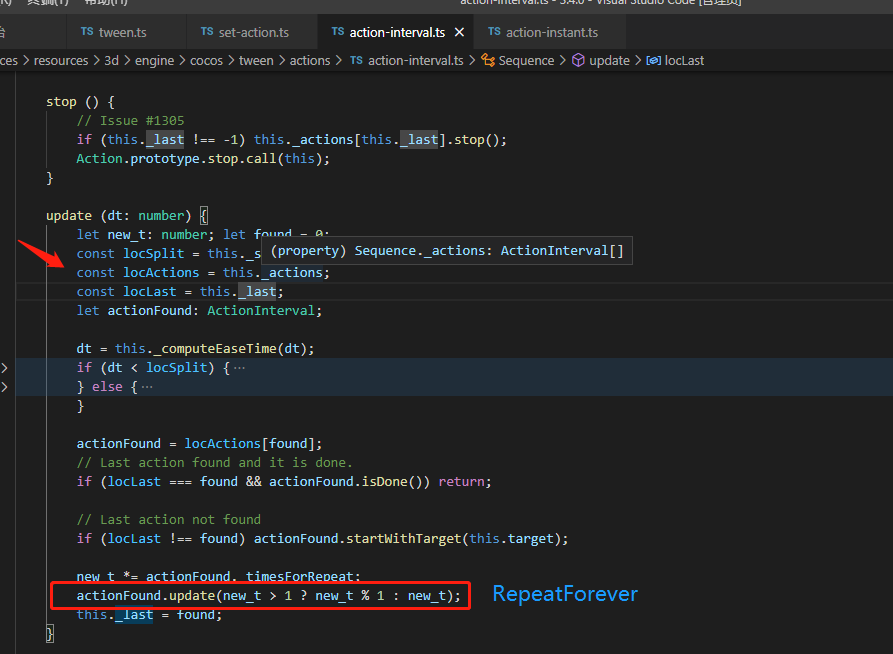This screenshot has height=654, width=893.
Task: Open the engine breadcrumb folder
Action: (x=154, y=60)
